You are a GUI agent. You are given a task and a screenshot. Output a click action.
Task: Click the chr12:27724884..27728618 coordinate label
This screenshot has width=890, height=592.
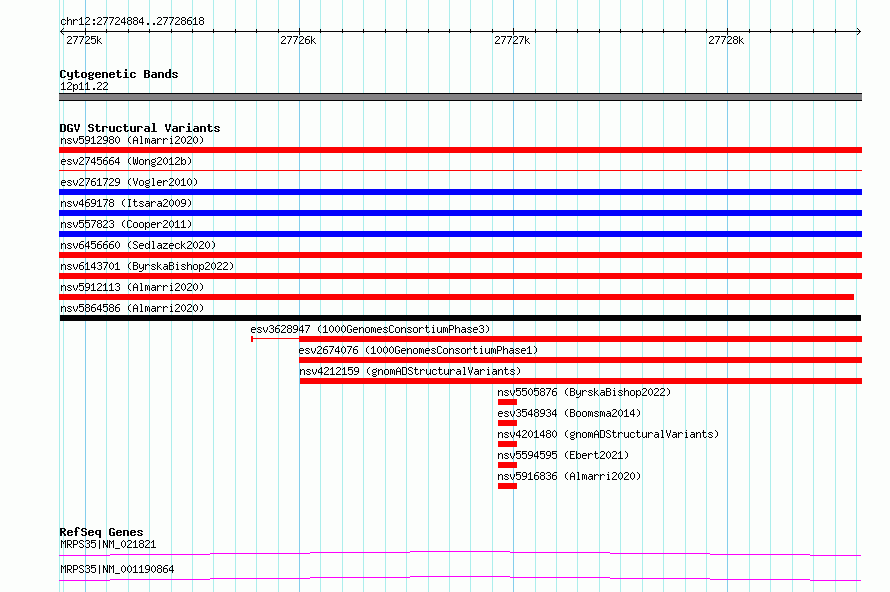(x=132, y=22)
